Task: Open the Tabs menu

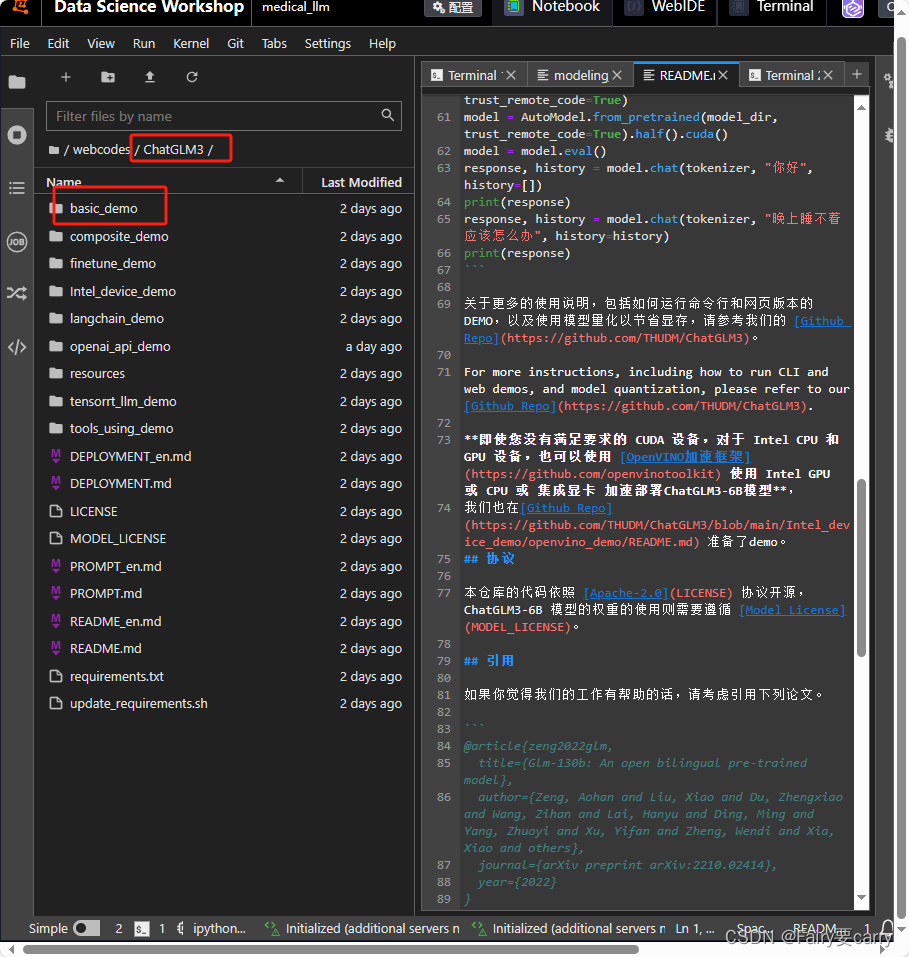Action: pyautogui.click(x=274, y=44)
